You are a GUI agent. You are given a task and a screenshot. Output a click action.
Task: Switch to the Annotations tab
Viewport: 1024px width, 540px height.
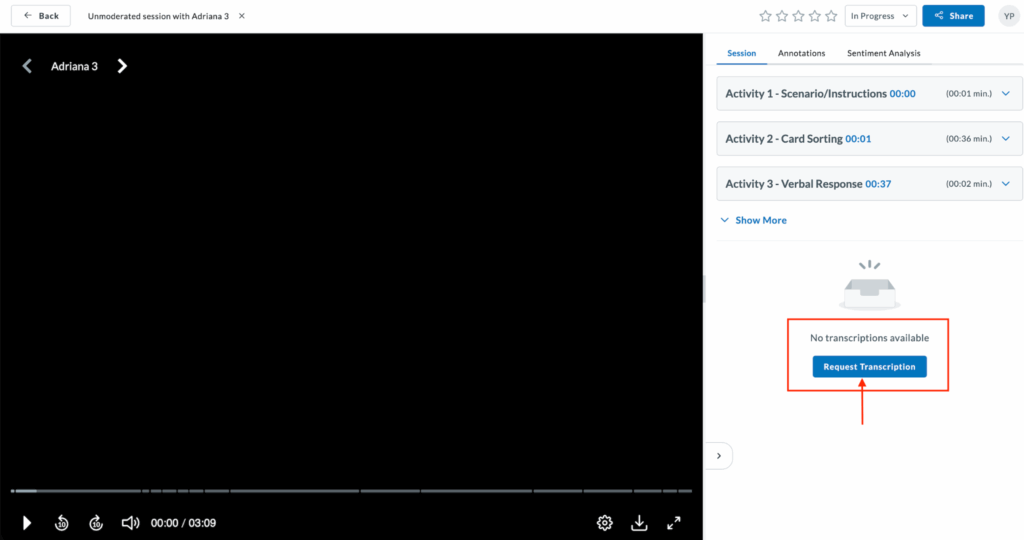801,53
